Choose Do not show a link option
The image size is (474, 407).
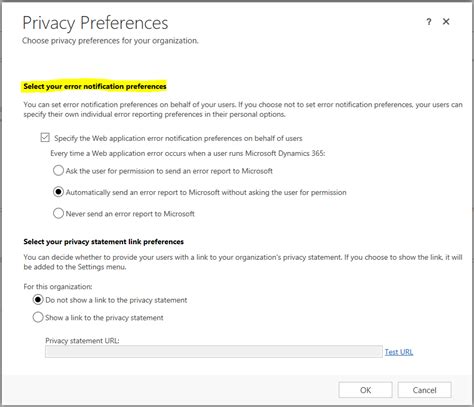(x=38, y=300)
